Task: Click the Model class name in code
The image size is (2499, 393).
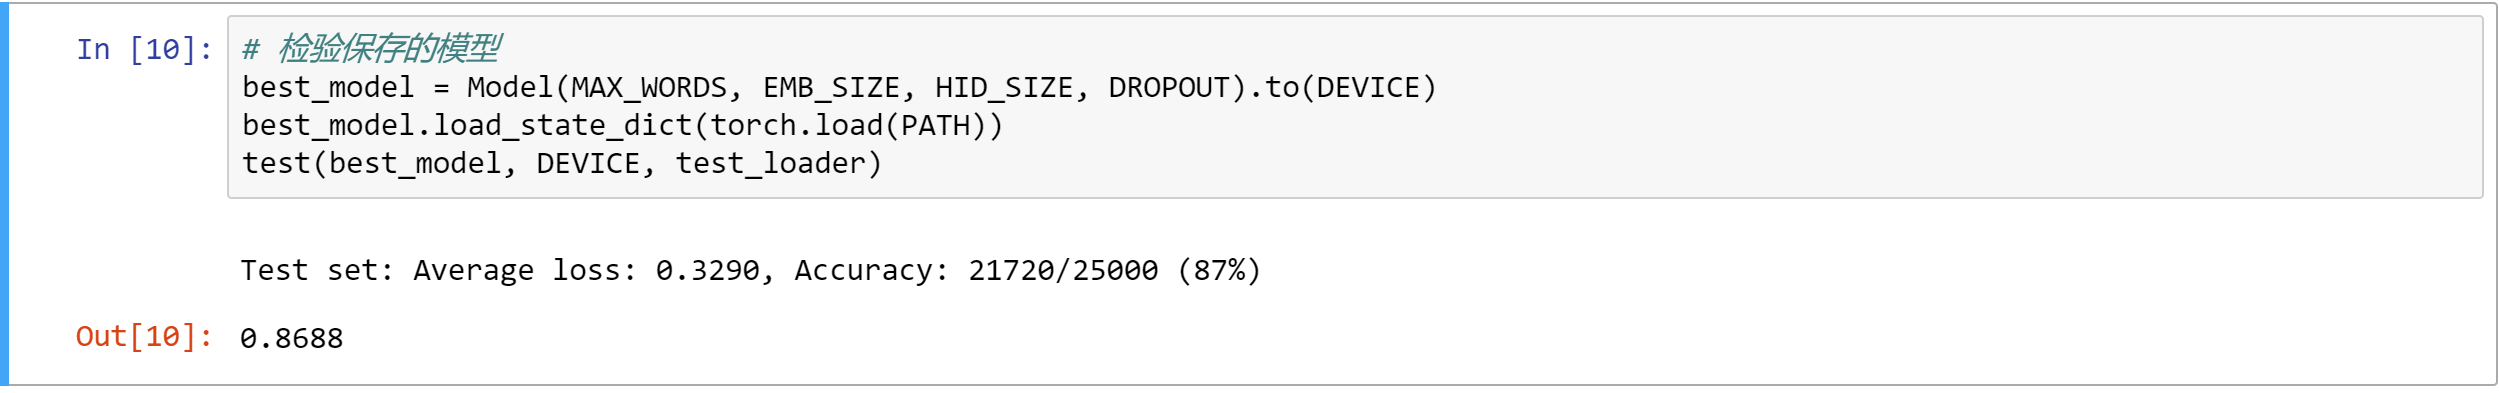Action: tap(510, 88)
